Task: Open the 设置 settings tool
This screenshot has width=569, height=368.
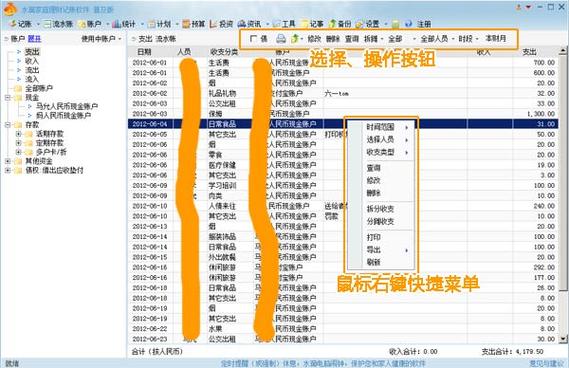Action: (368, 24)
